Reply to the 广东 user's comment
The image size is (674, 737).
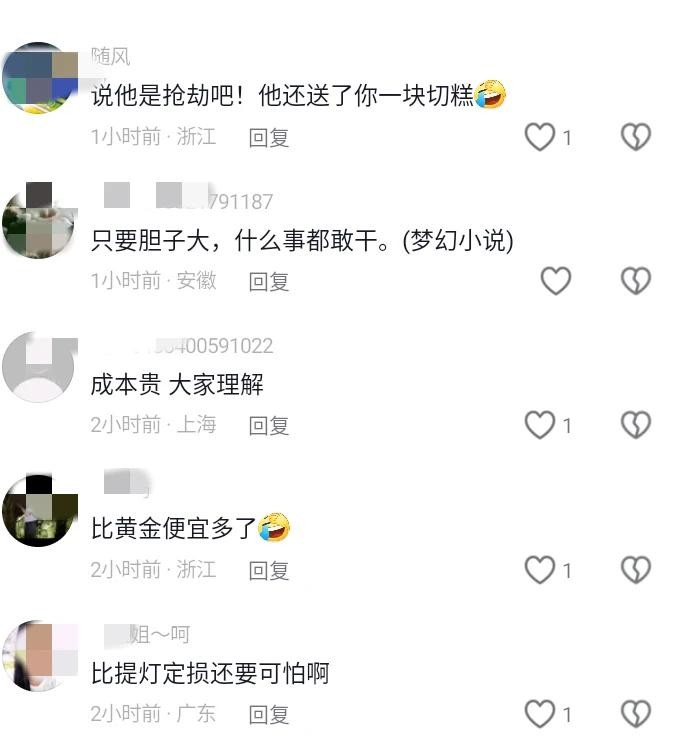pos(268,714)
